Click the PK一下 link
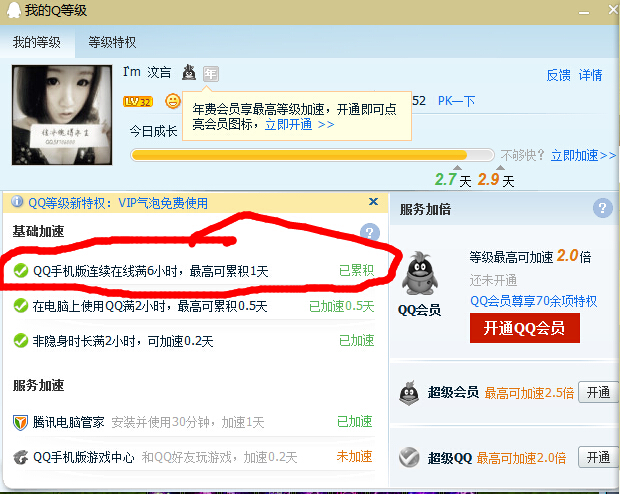This screenshot has width=620, height=494. 456,101
